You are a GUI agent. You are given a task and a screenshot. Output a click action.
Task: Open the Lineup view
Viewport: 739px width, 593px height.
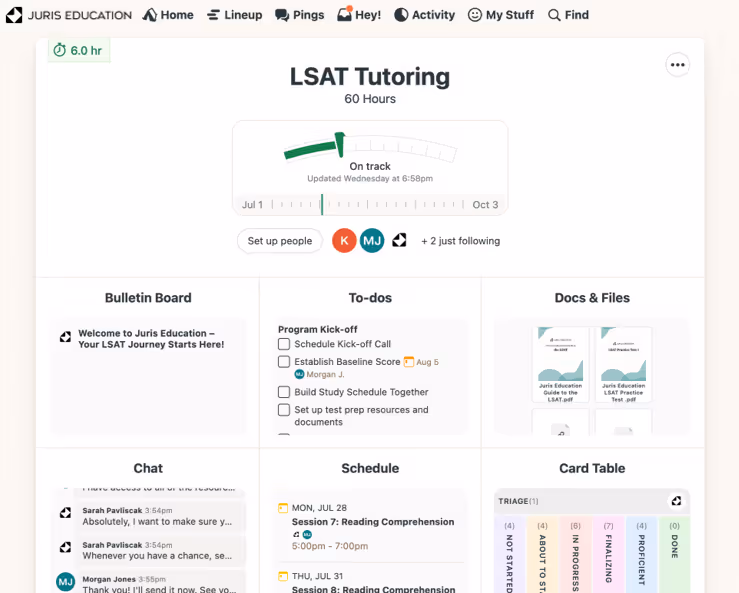pyautogui.click(x=235, y=15)
